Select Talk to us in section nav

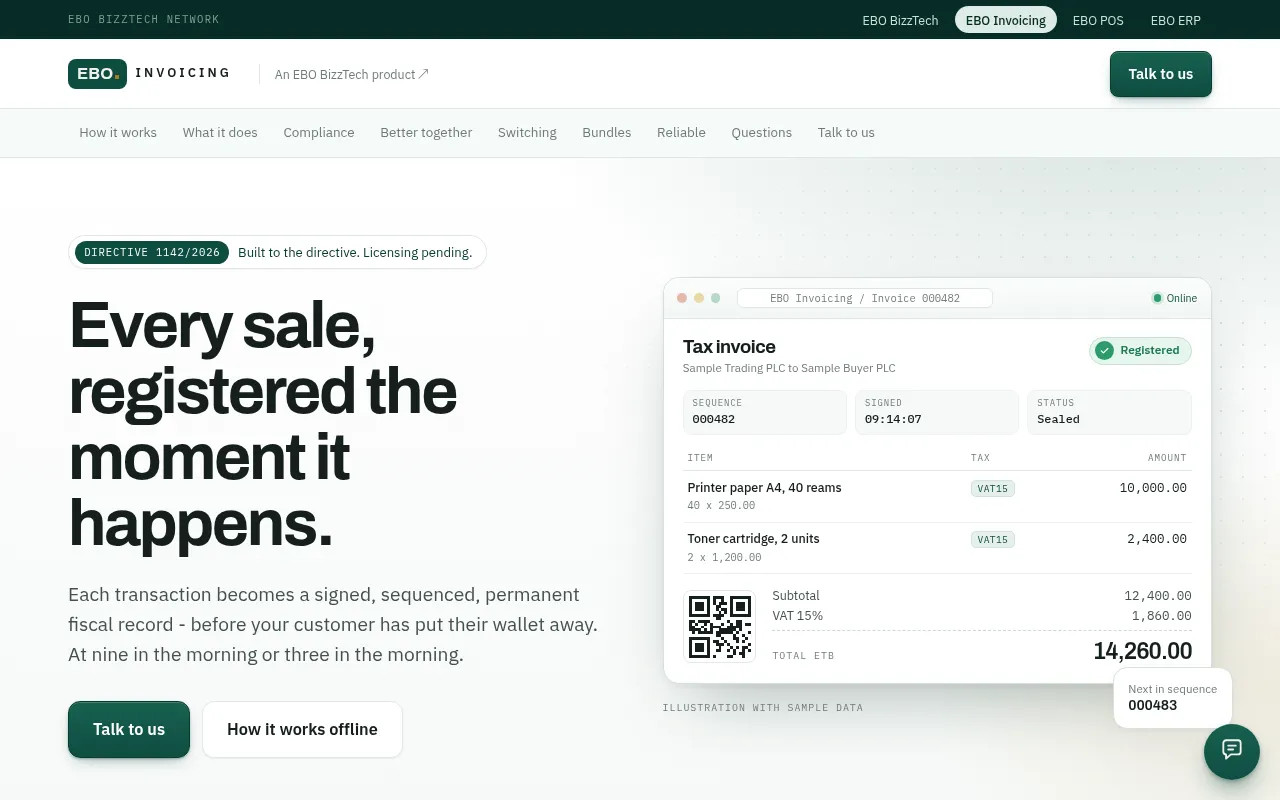[846, 133]
